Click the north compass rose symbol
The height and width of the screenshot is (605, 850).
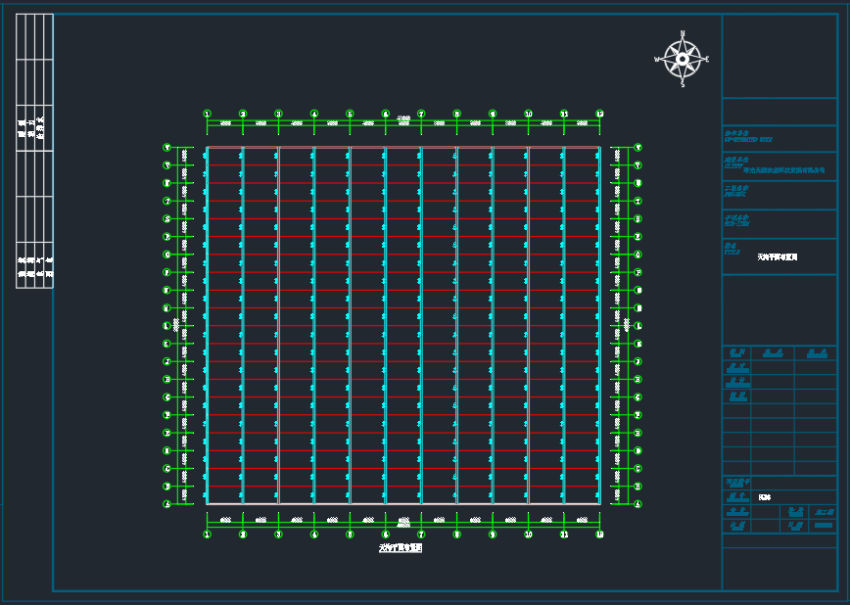[x=682, y=59]
